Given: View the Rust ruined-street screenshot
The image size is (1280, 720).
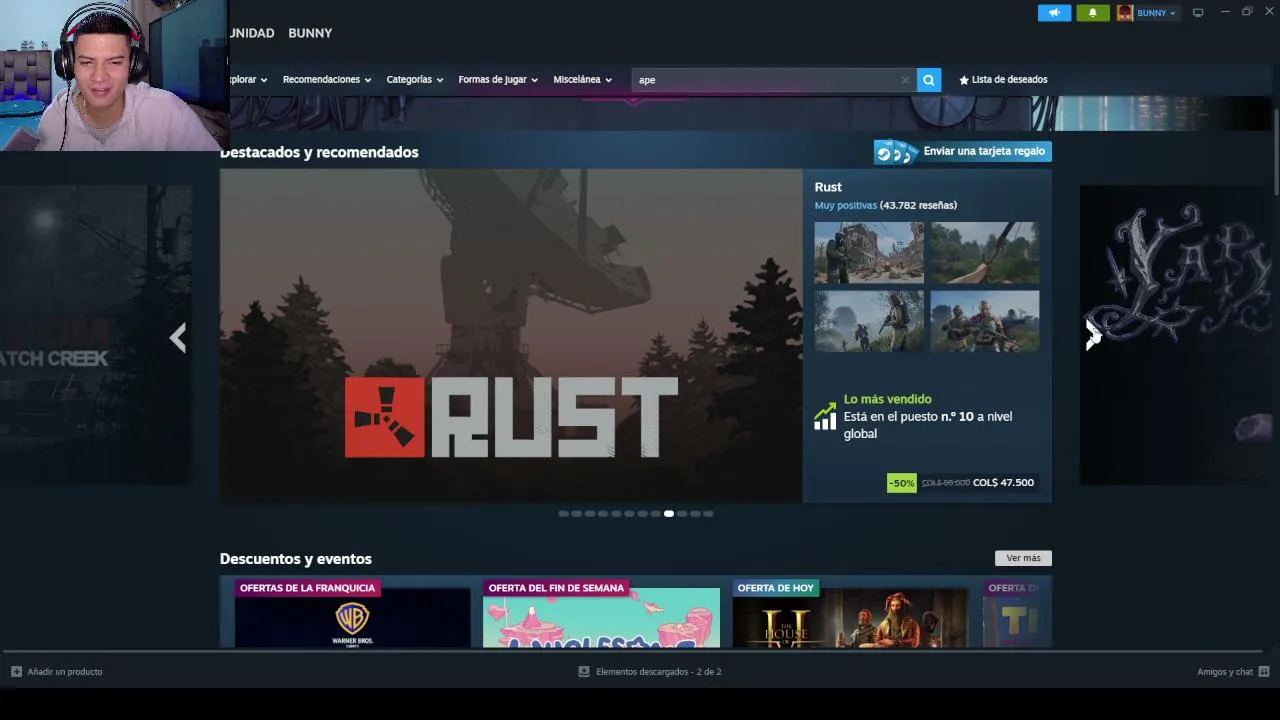Looking at the screenshot, I should pyautogui.click(x=869, y=253).
